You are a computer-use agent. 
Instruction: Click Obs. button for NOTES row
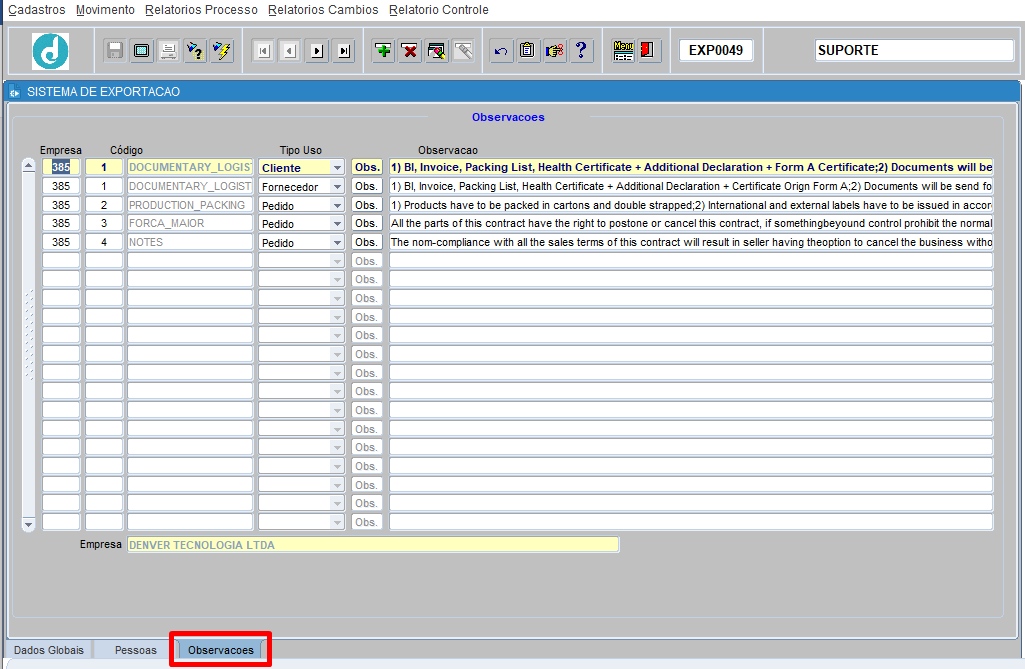tap(367, 243)
